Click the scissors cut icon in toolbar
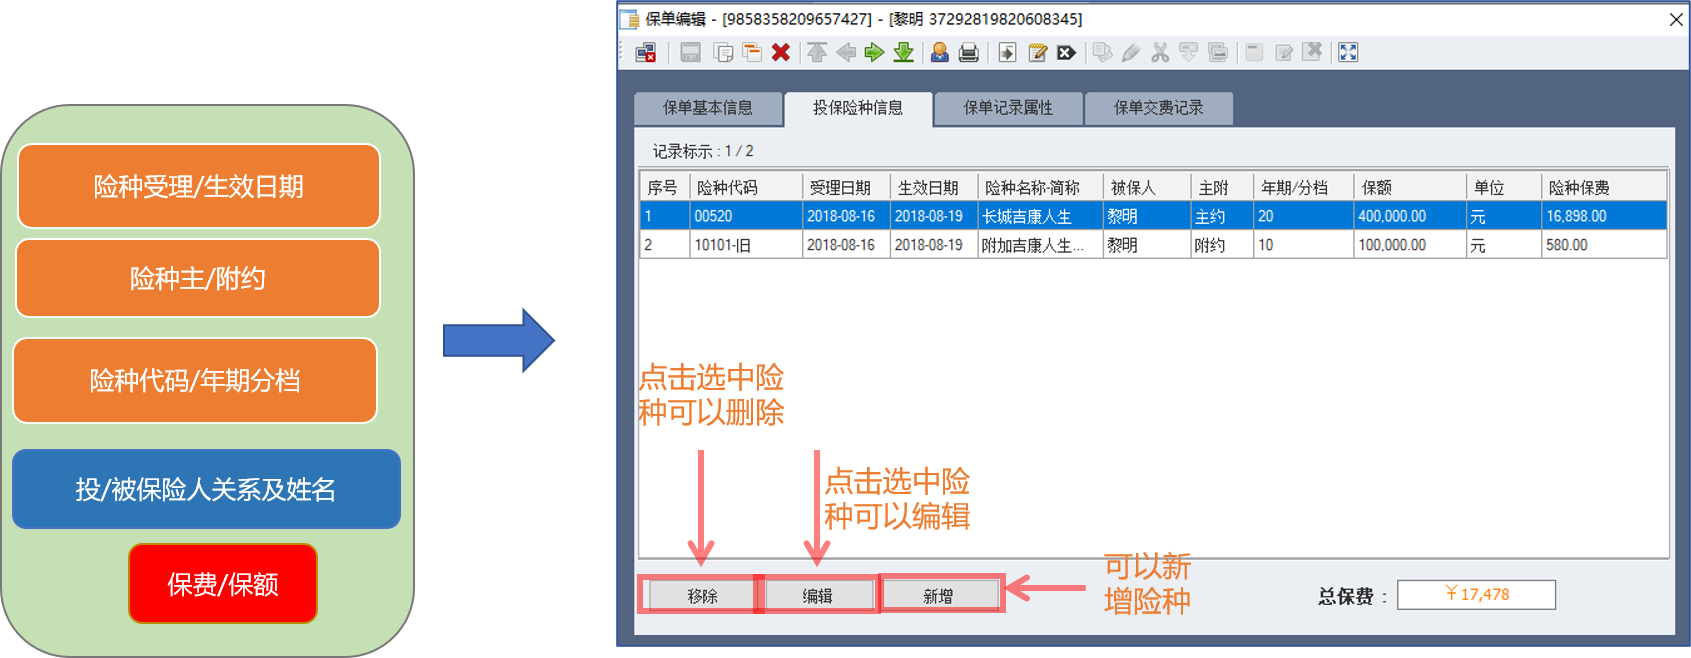The height and width of the screenshot is (658, 1691). [1160, 53]
